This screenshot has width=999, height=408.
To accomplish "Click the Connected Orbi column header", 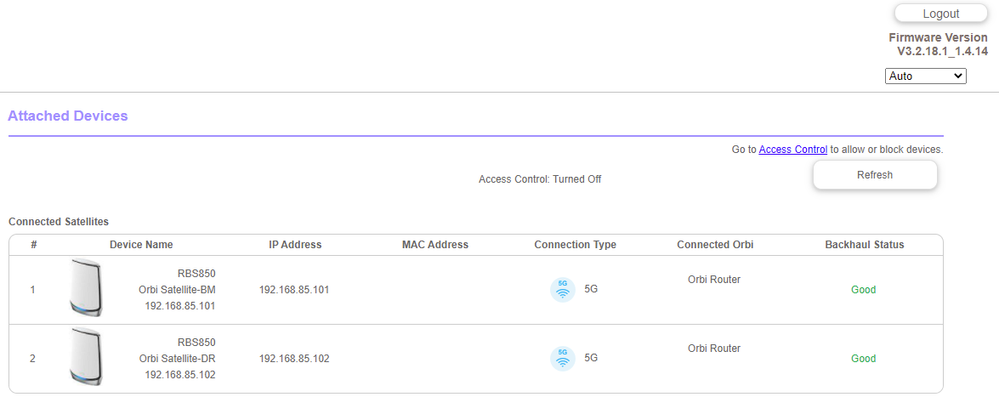I will (714, 244).
